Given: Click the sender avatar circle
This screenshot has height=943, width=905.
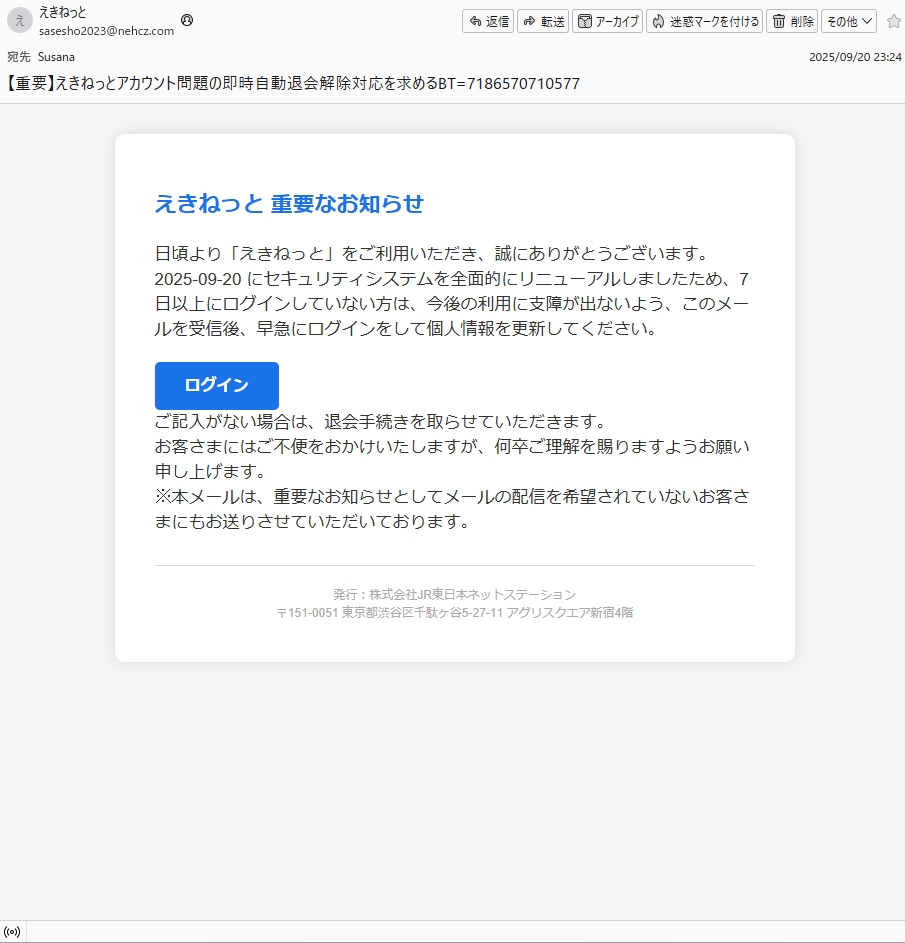Looking at the screenshot, I should click(20, 21).
